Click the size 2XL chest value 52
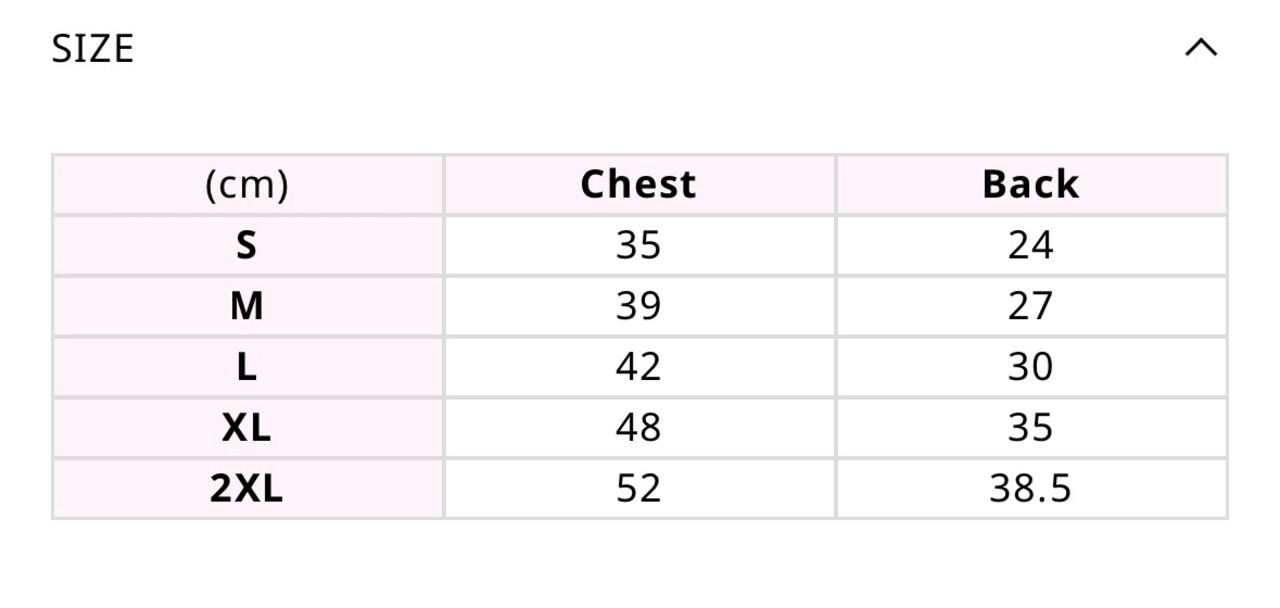 (x=638, y=490)
